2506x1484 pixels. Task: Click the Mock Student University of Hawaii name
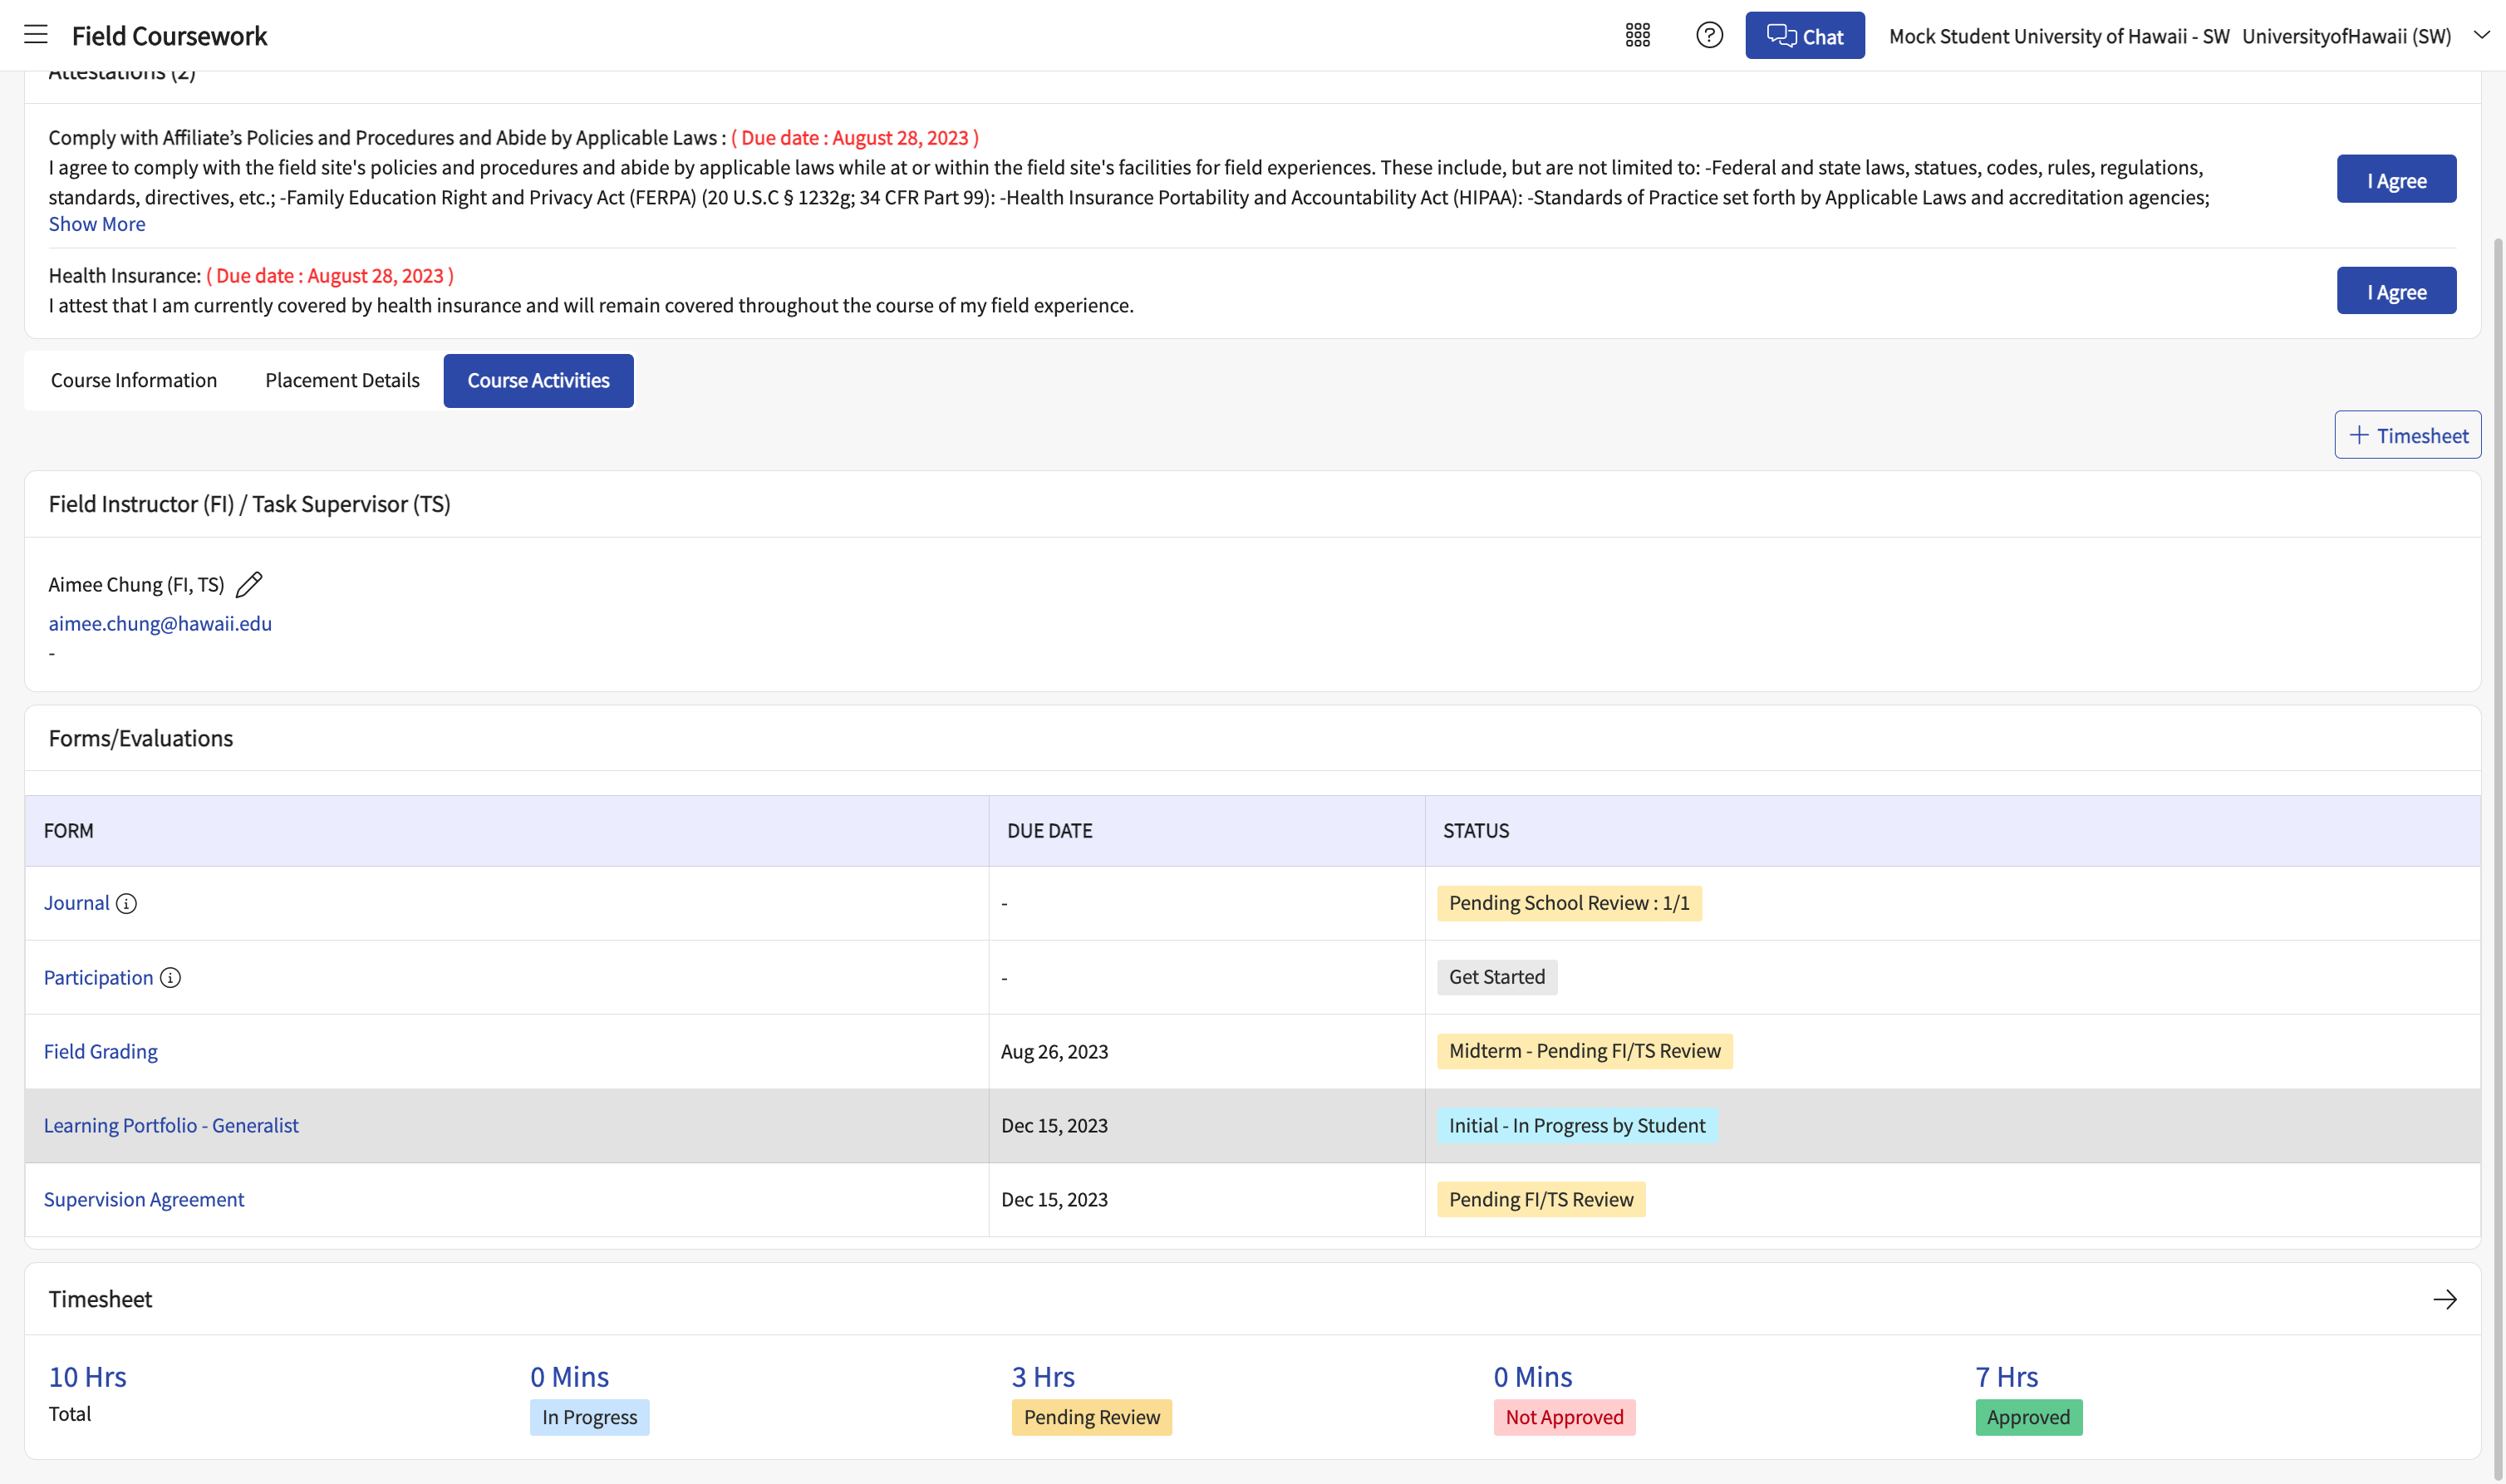2059,36
